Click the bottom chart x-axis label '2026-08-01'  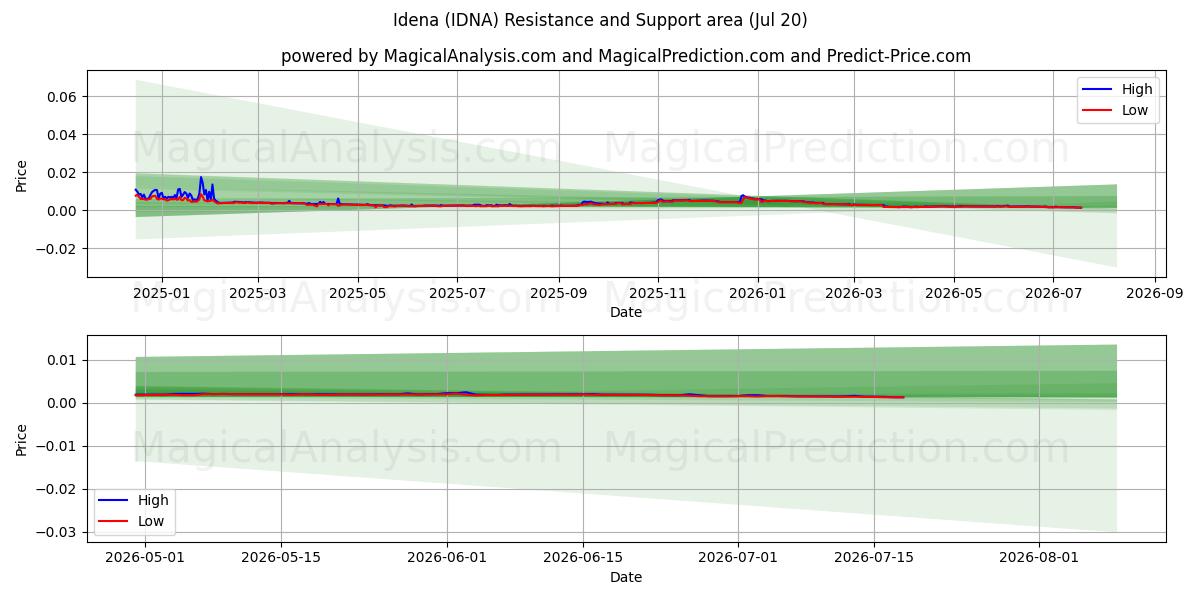tap(1040, 558)
